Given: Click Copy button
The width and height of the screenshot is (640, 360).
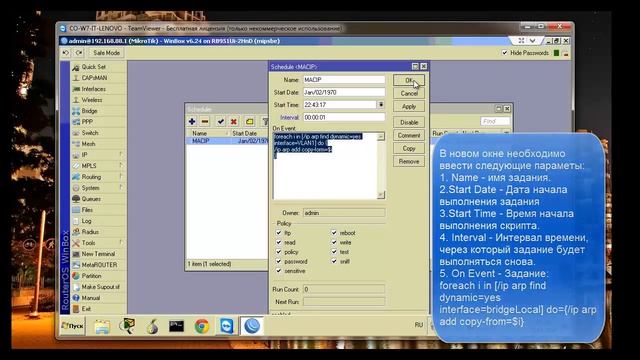Looking at the screenshot, I should pos(409,149).
